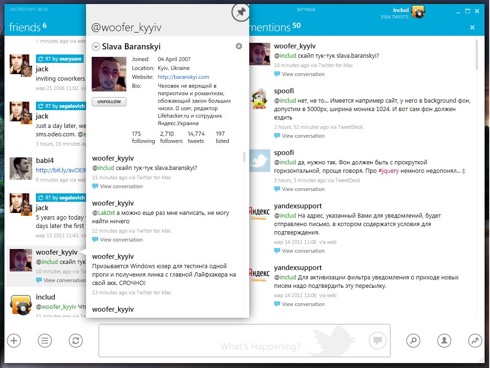The width and height of the screenshot is (490, 368).
Task: Open website link baranskyi.com
Action: (183, 77)
